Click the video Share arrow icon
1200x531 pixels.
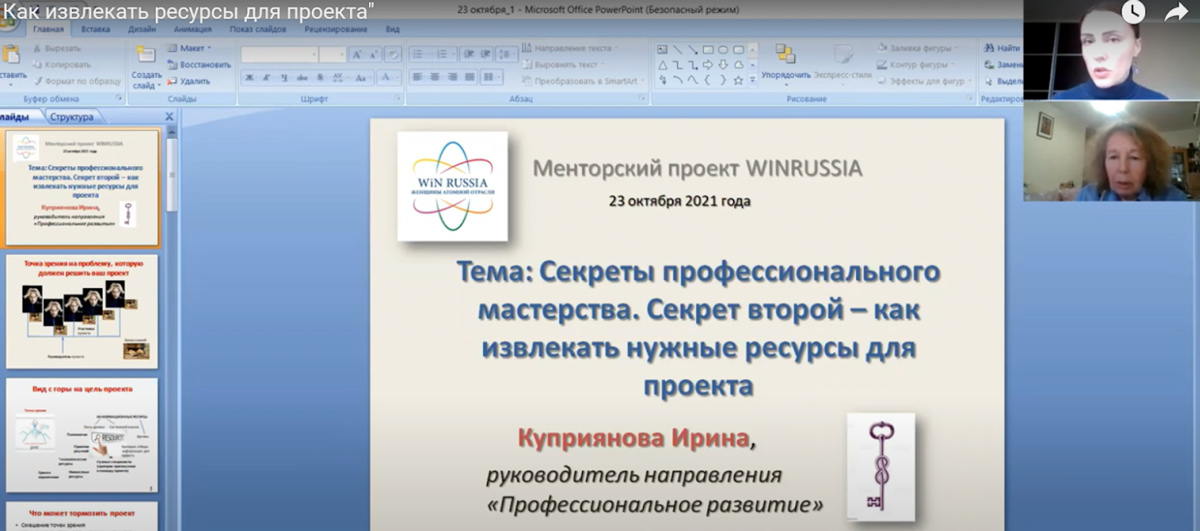[1175, 12]
